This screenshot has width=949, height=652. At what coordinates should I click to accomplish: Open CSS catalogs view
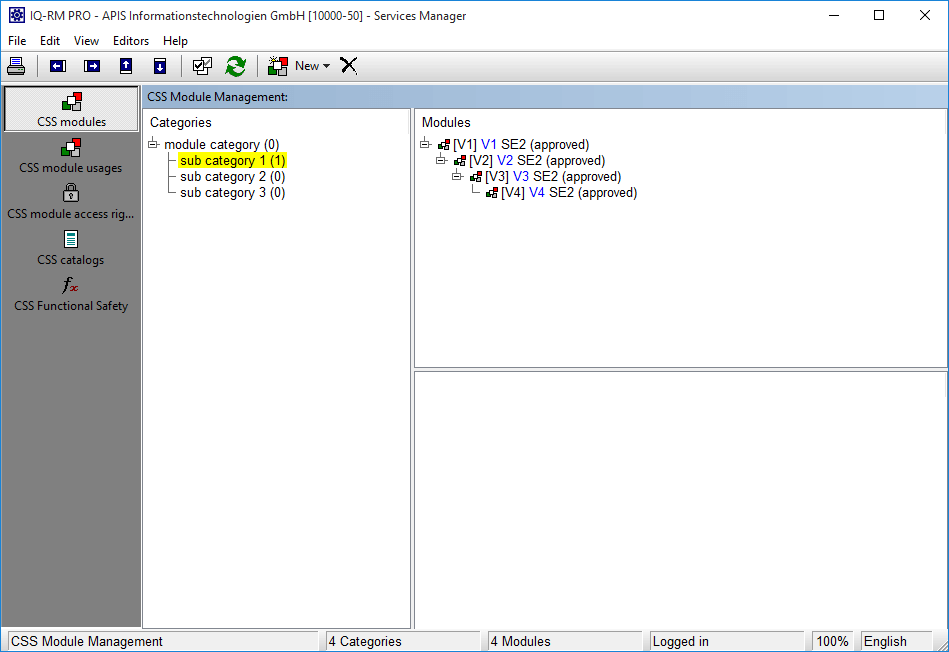71,248
